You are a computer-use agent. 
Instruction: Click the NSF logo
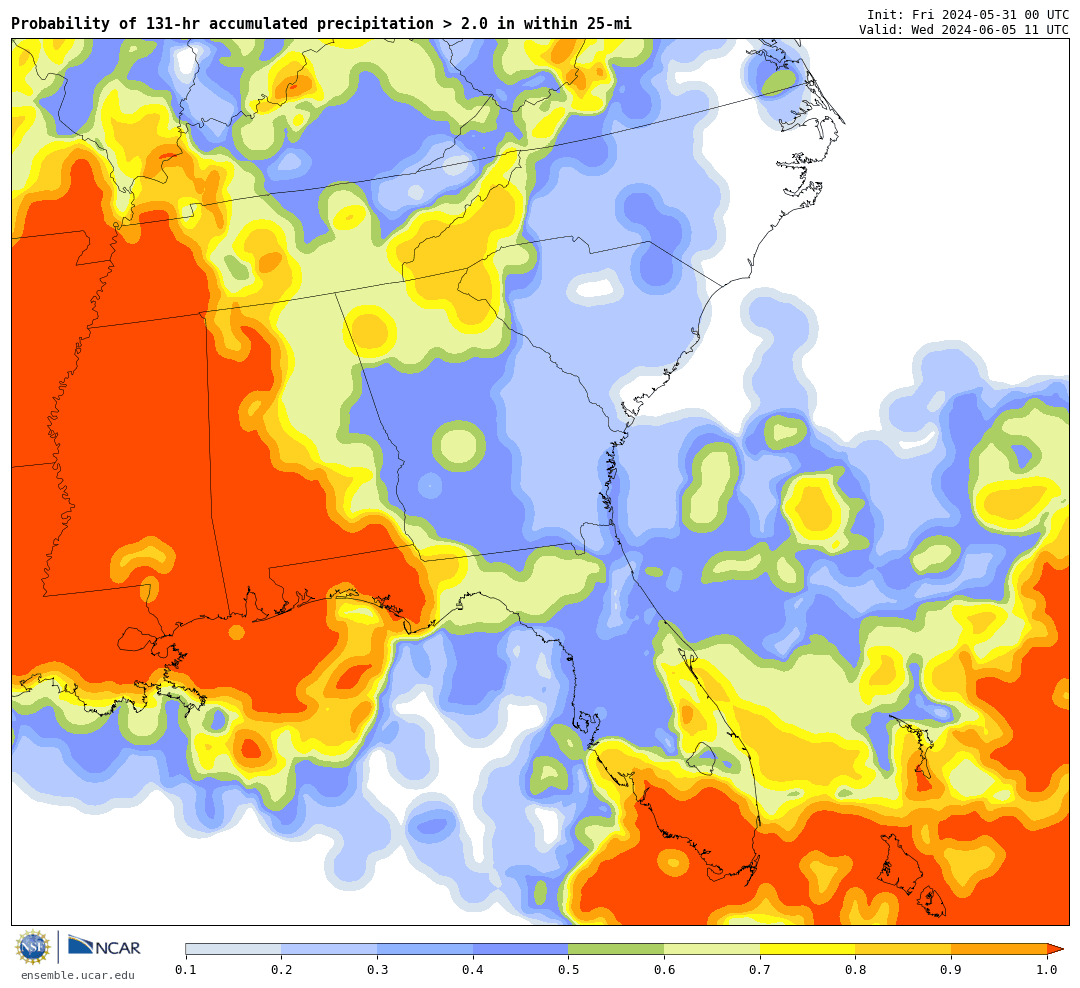click(33, 947)
